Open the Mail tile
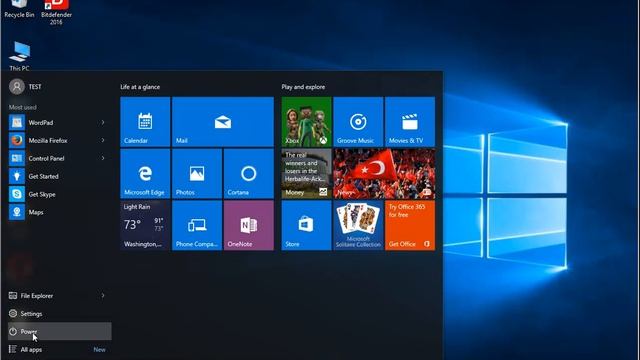Viewport: 640px width, 360px height. click(x=223, y=122)
